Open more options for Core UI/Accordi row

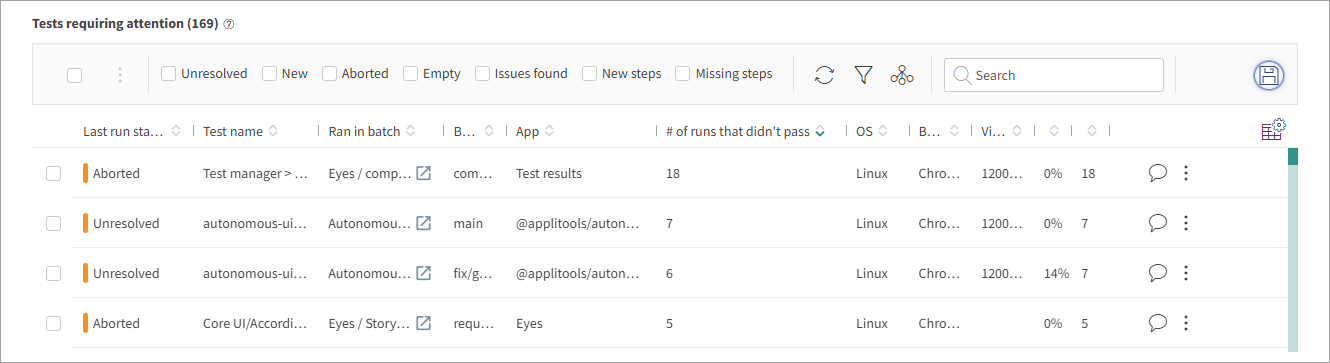tap(1186, 323)
